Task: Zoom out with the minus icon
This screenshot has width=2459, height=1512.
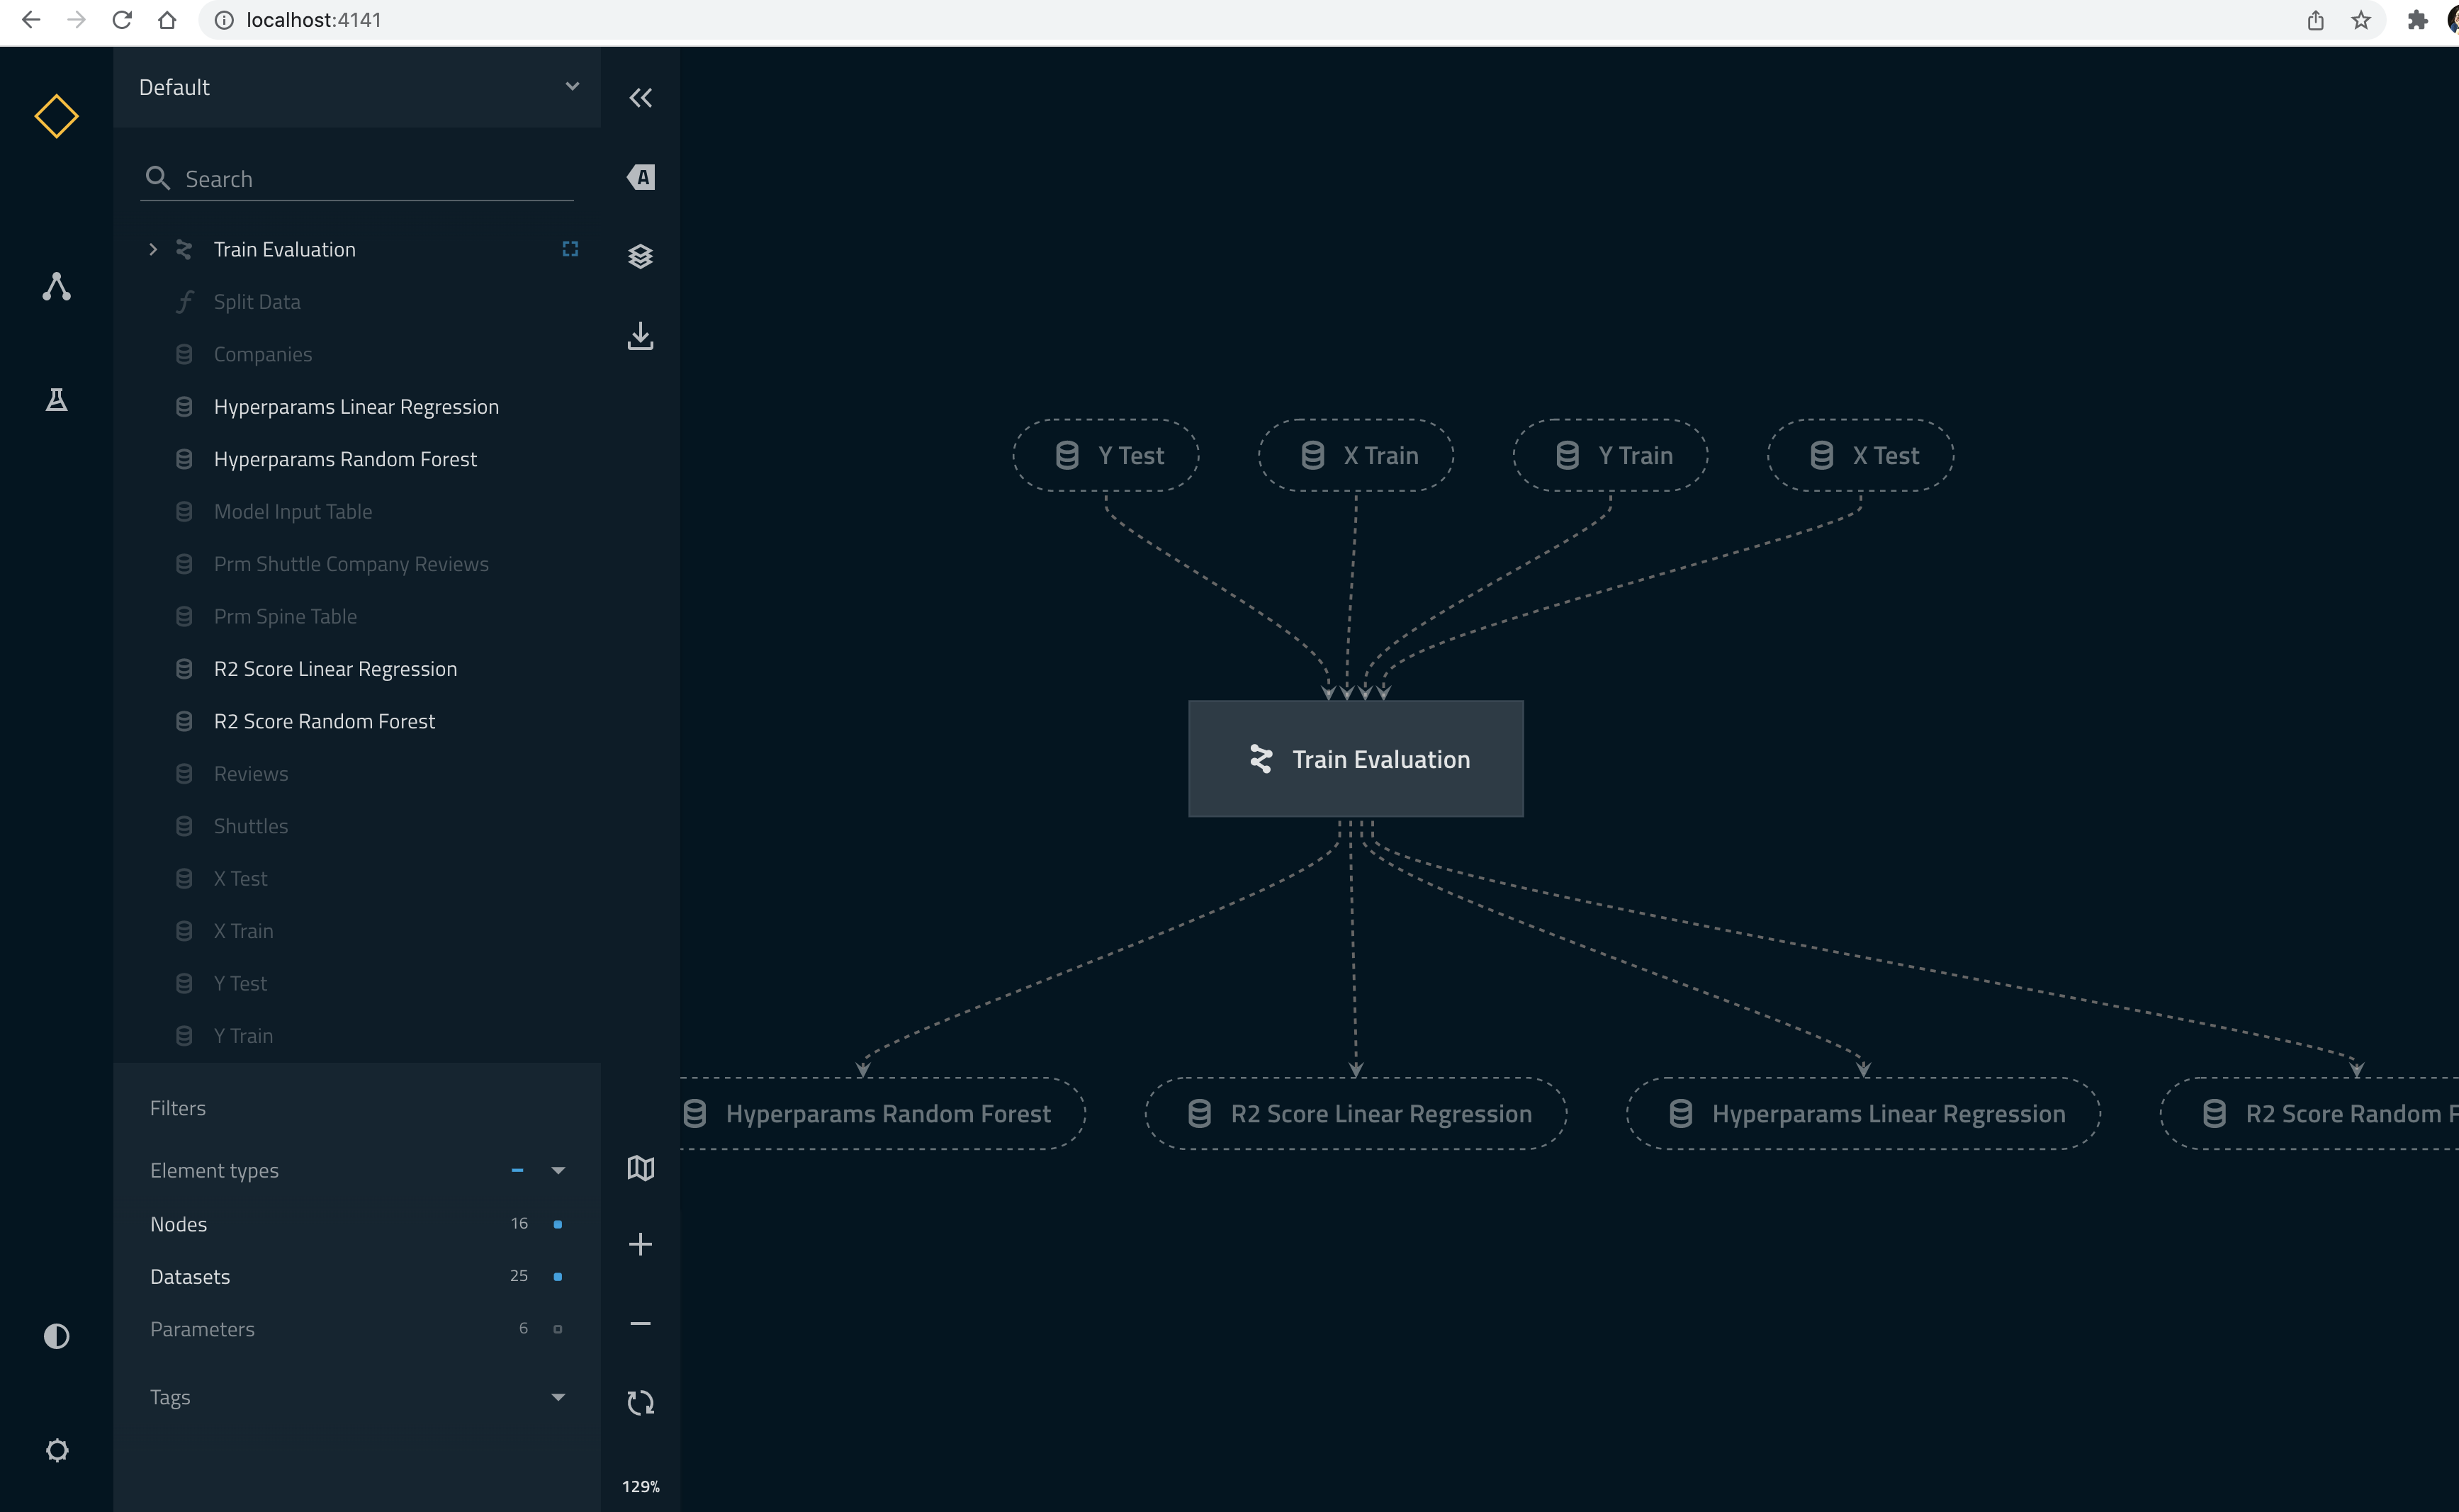Action: (x=640, y=1323)
